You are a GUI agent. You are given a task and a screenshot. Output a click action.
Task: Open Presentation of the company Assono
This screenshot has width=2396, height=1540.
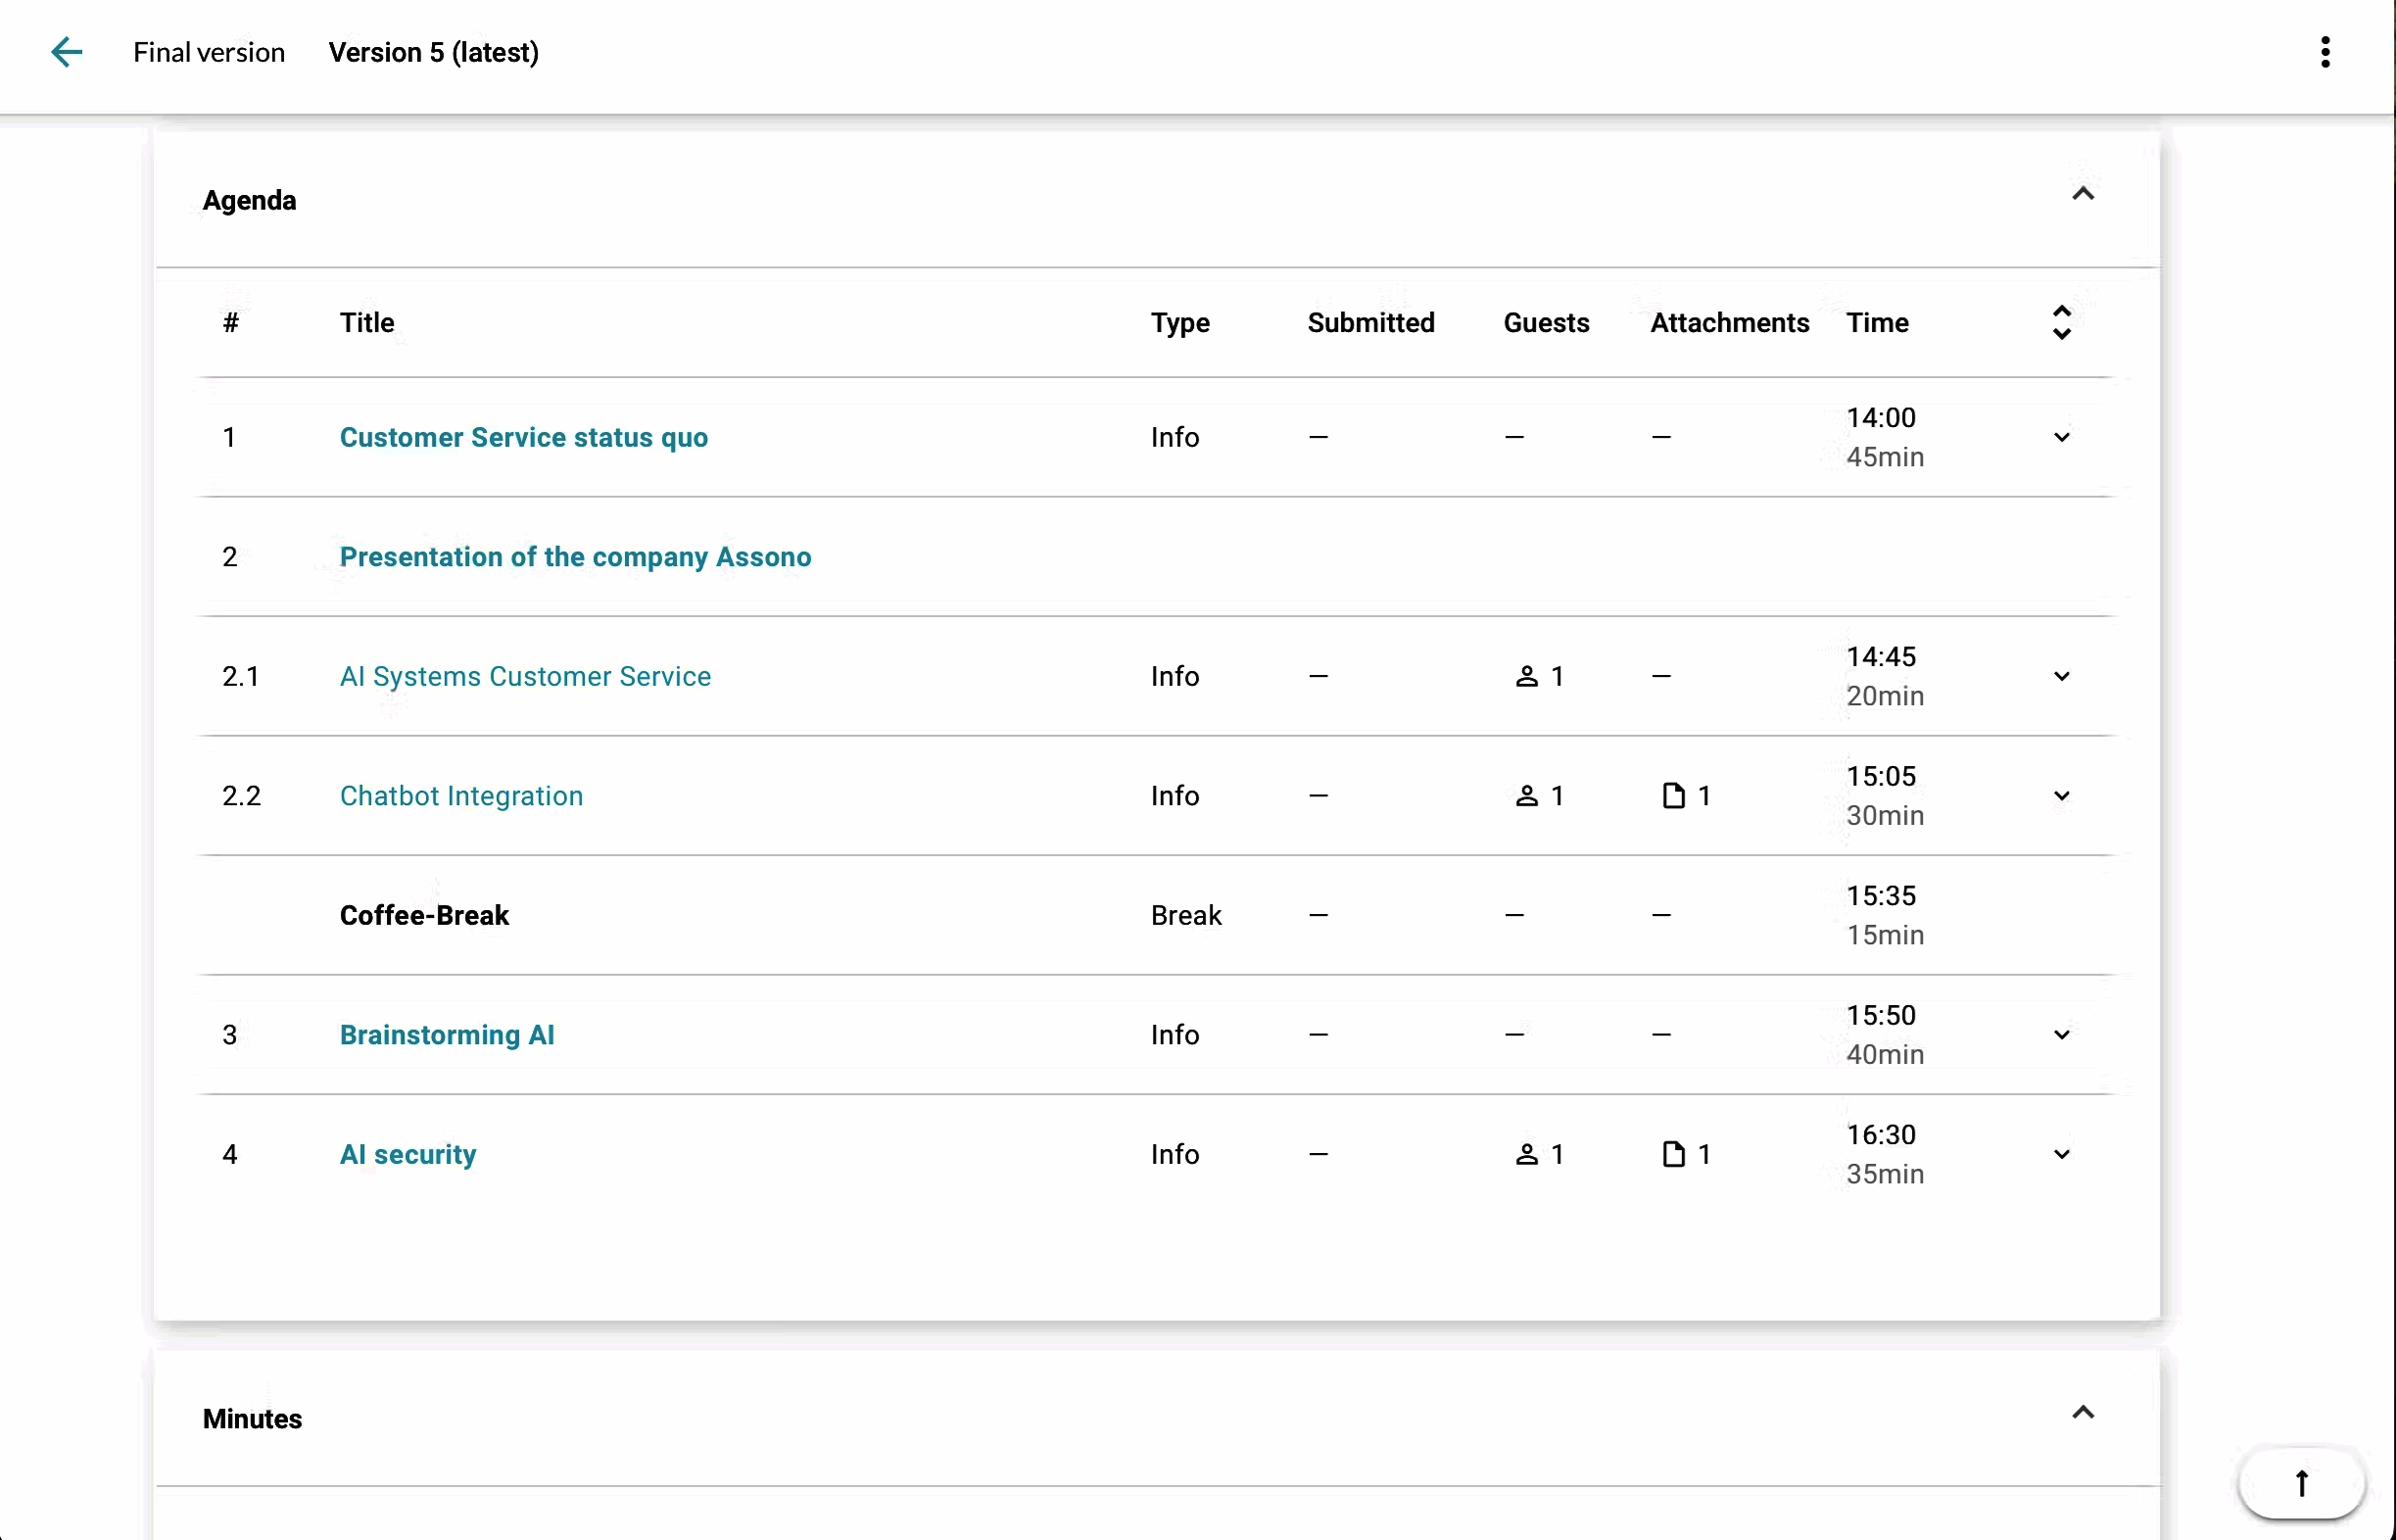point(575,557)
